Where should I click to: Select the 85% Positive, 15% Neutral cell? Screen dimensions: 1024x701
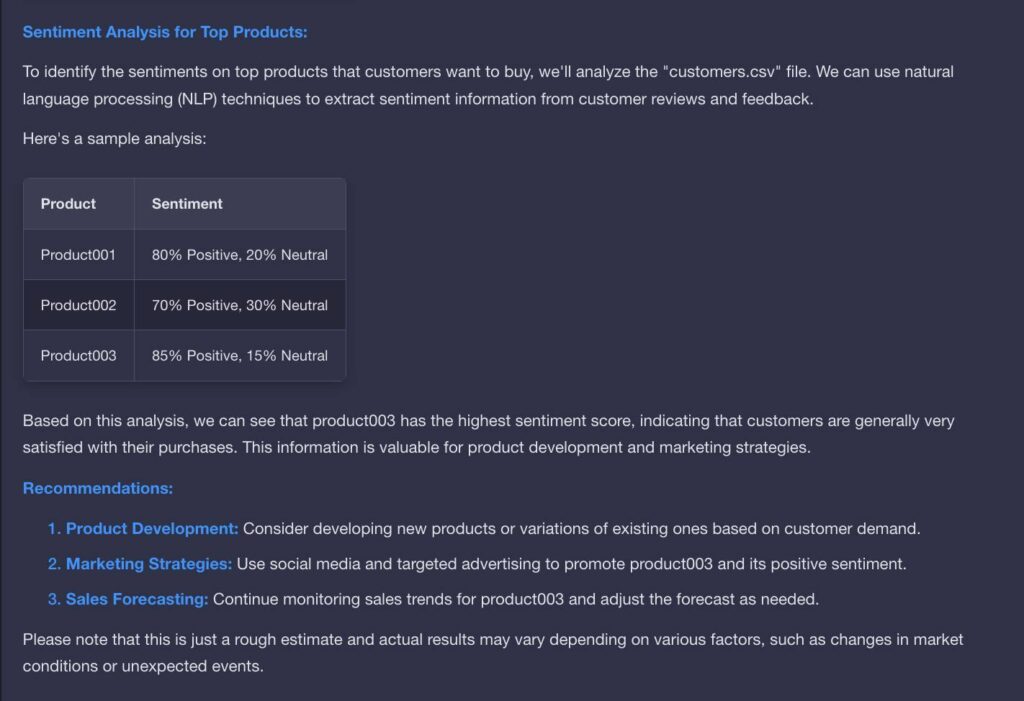240,355
